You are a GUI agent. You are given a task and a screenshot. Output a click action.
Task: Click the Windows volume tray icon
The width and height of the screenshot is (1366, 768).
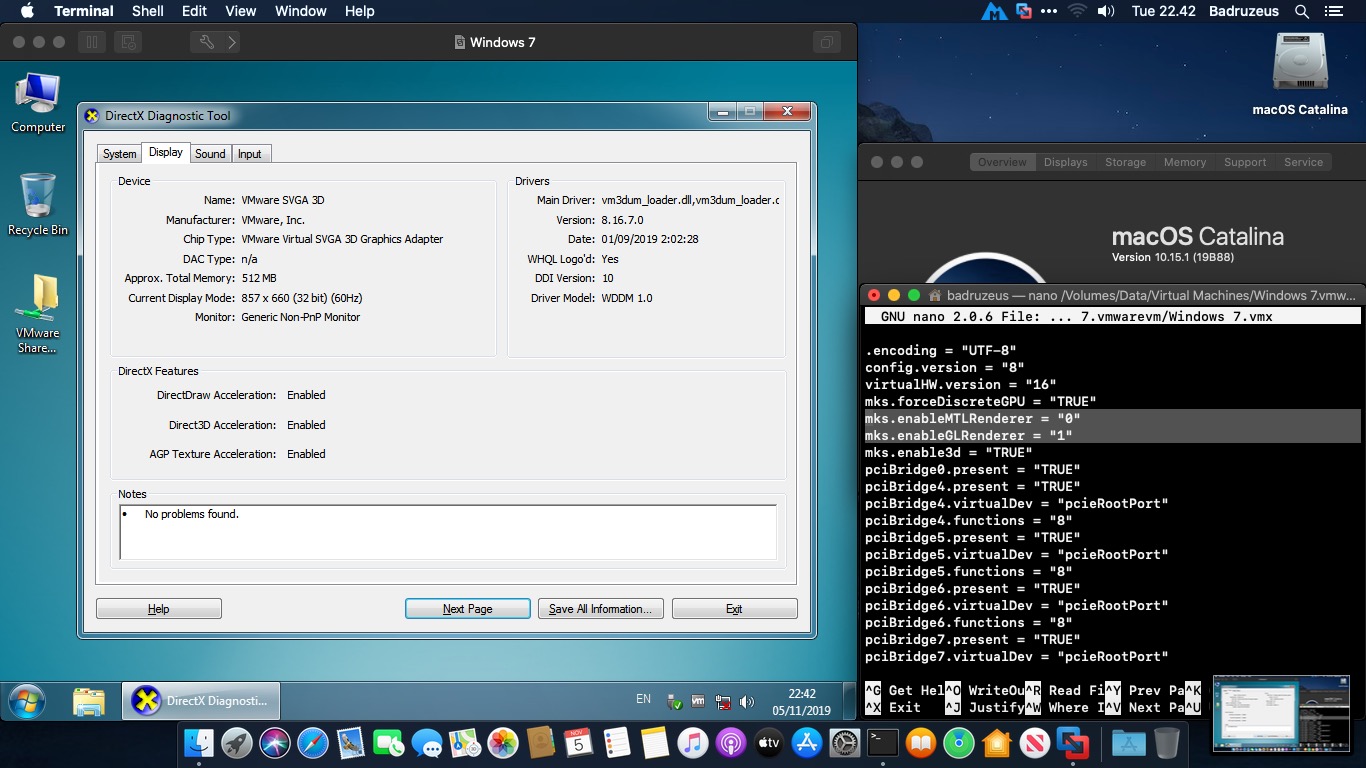[747, 701]
